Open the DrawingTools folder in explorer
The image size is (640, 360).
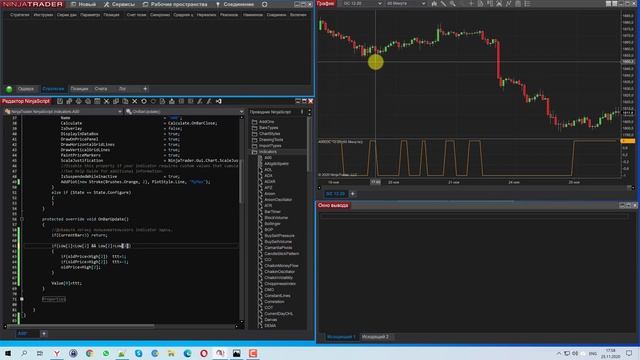pyautogui.click(x=271, y=140)
